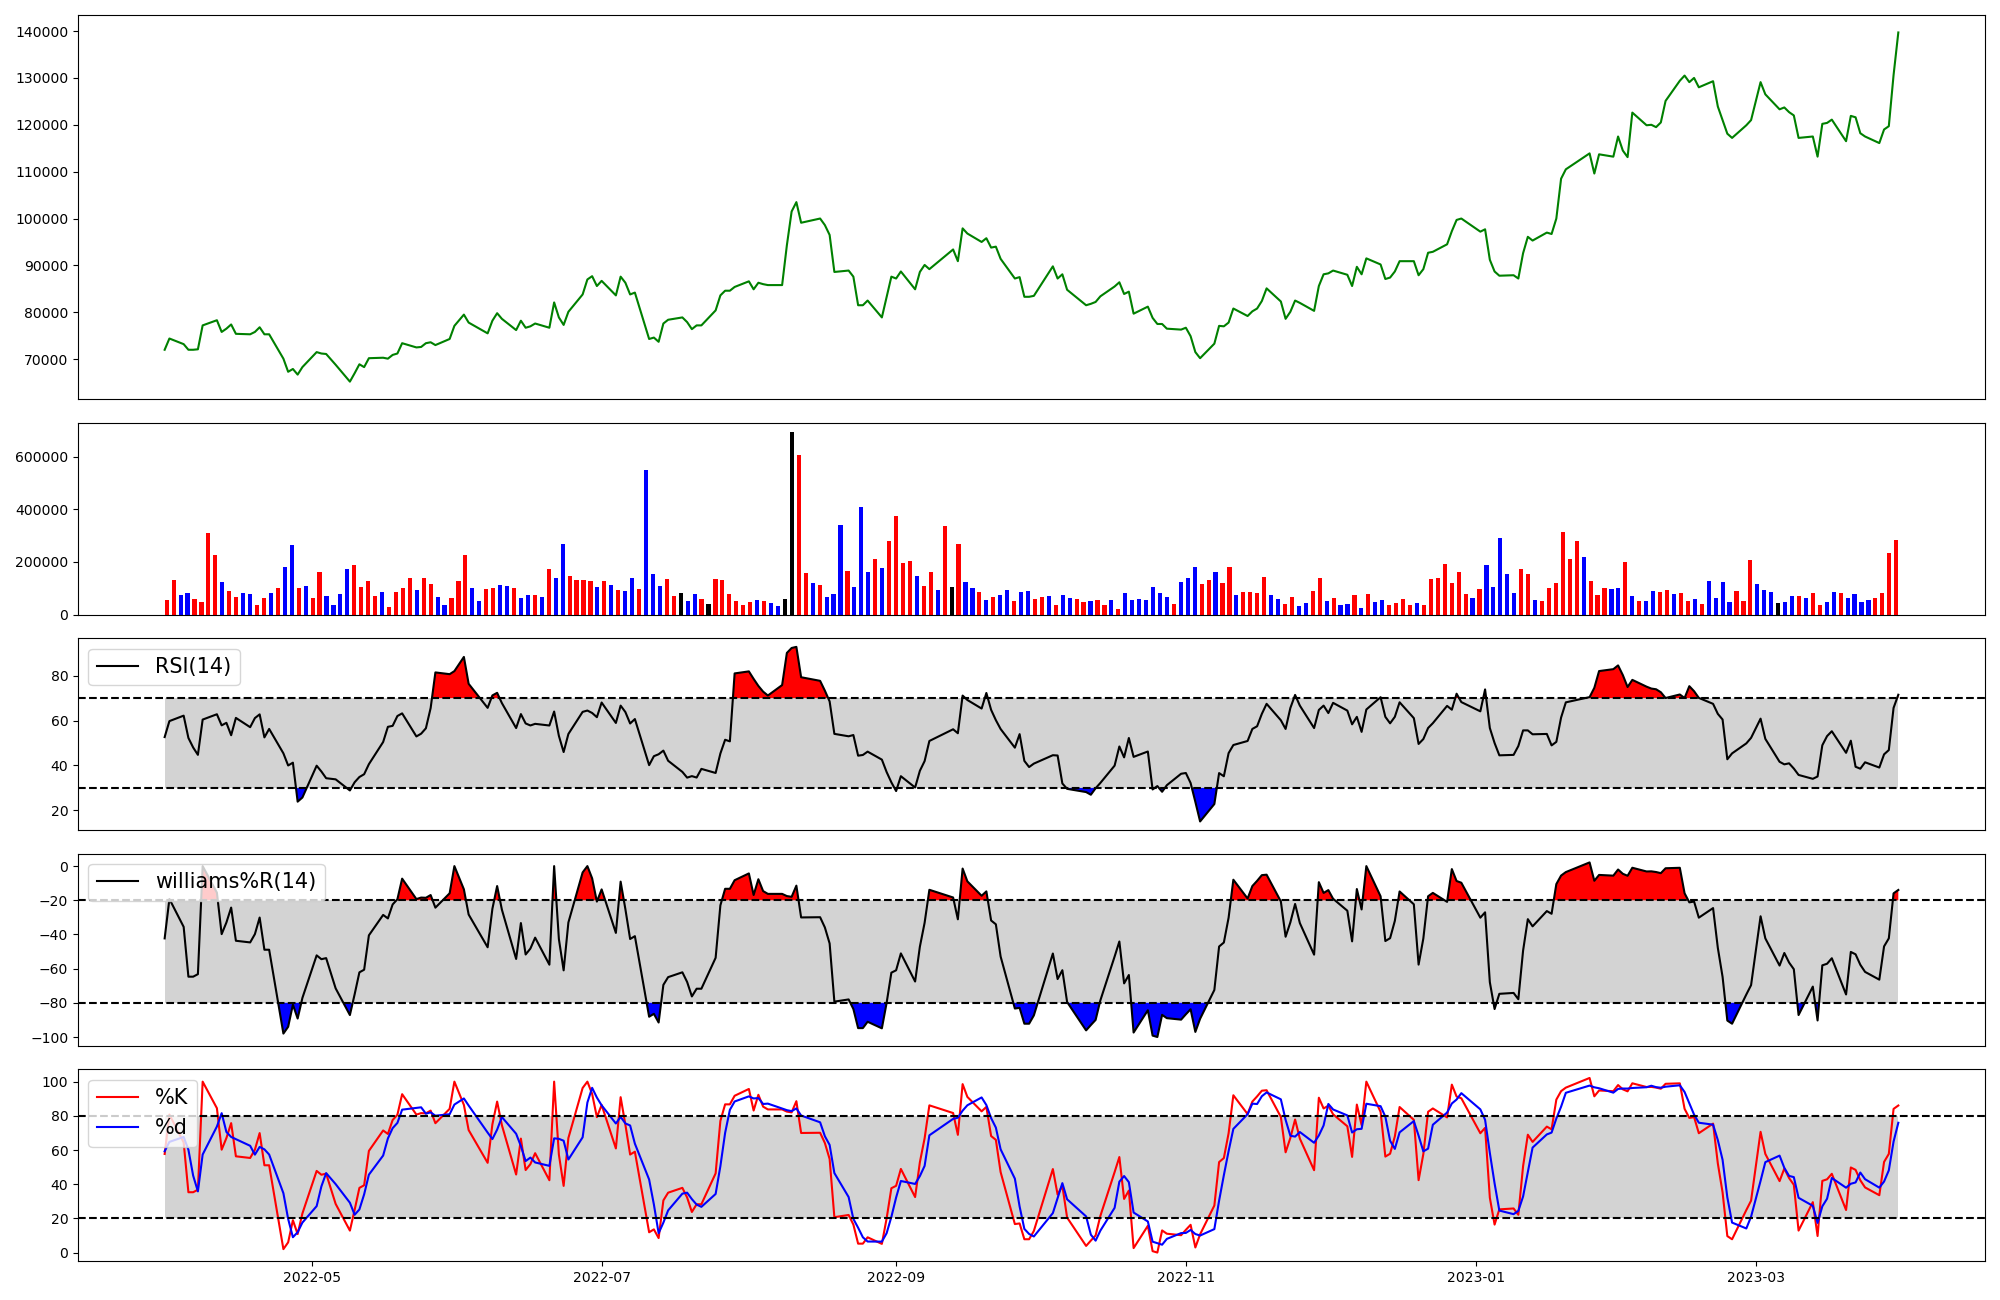Select the 2022-11 date tick label
2000x1300 pixels.
1186,1277
